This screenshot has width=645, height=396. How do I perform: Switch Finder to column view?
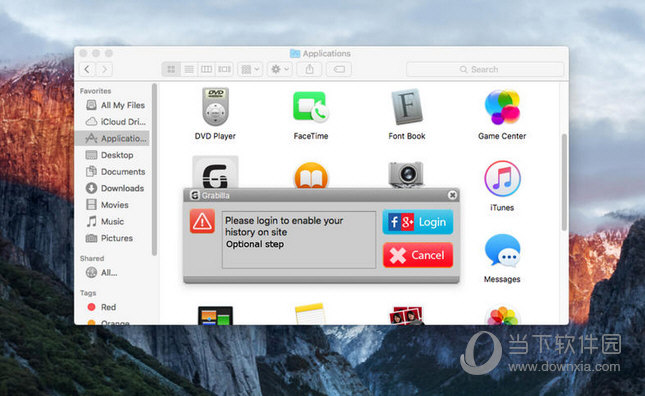pyautogui.click(x=206, y=69)
